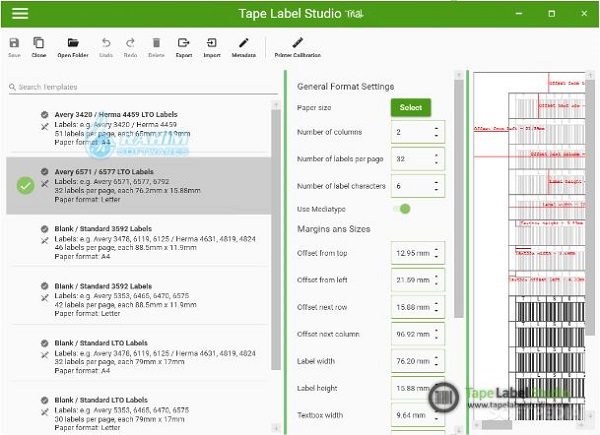
Task: Click the Offset from top stepper
Action: pos(436,253)
